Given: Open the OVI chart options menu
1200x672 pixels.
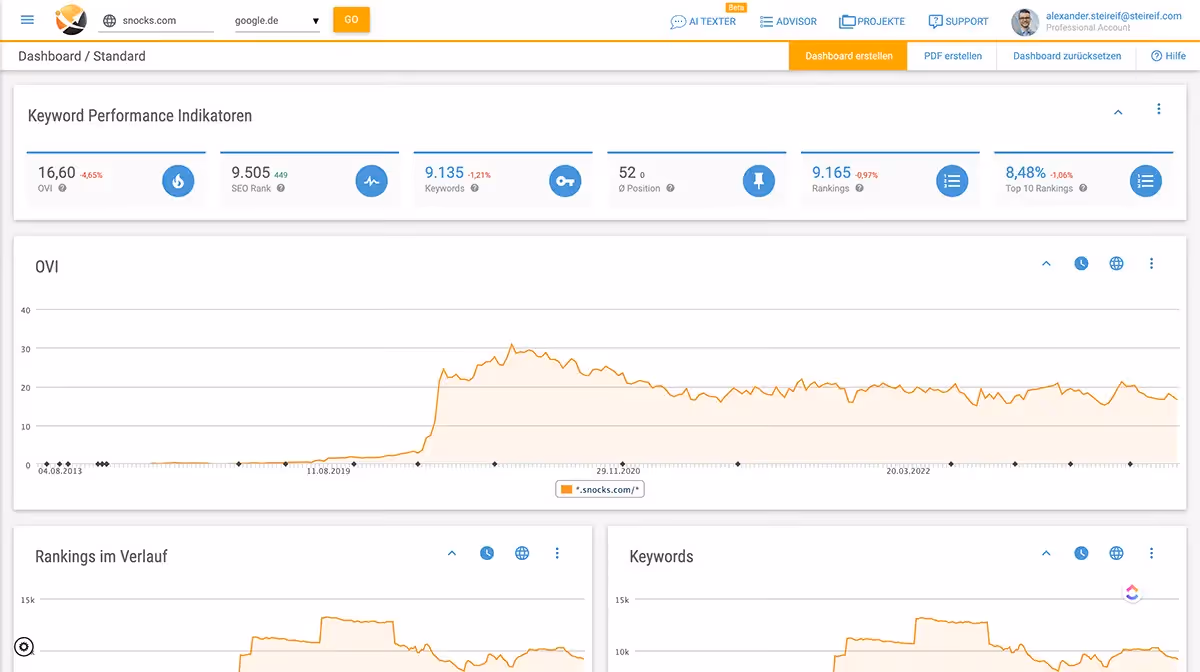Looking at the screenshot, I should tap(1151, 264).
